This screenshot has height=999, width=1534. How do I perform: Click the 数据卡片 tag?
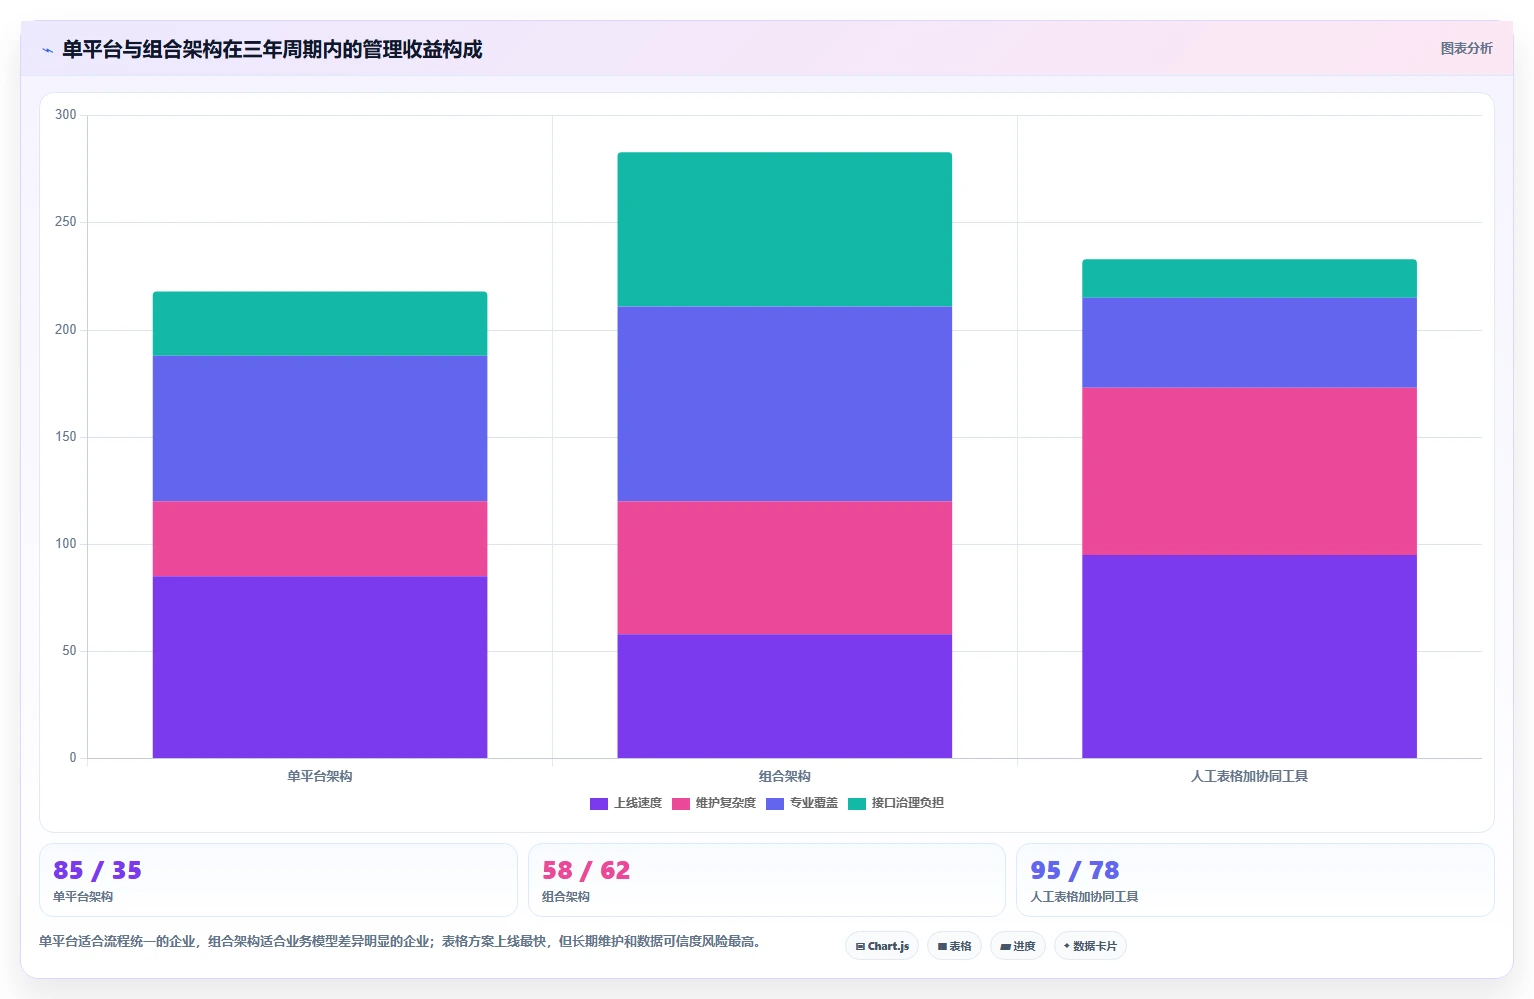tap(1090, 946)
